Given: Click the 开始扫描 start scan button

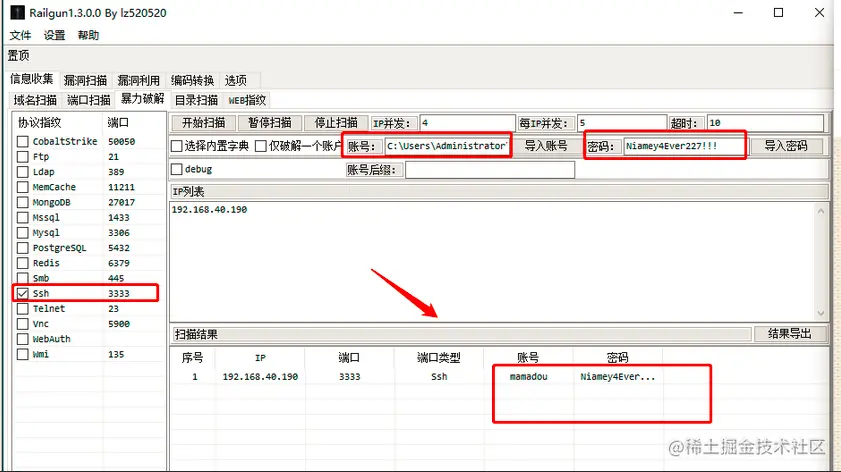Looking at the screenshot, I should (203, 123).
